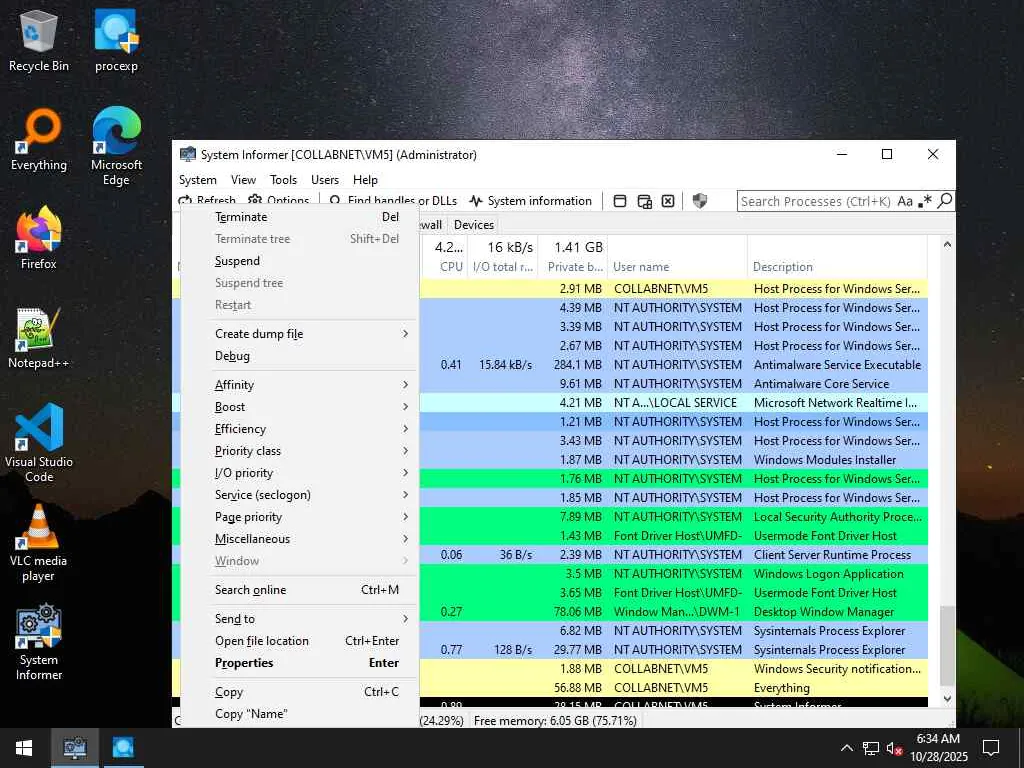Open the Tools menu
This screenshot has width=1024, height=768.
[x=283, y=180]
